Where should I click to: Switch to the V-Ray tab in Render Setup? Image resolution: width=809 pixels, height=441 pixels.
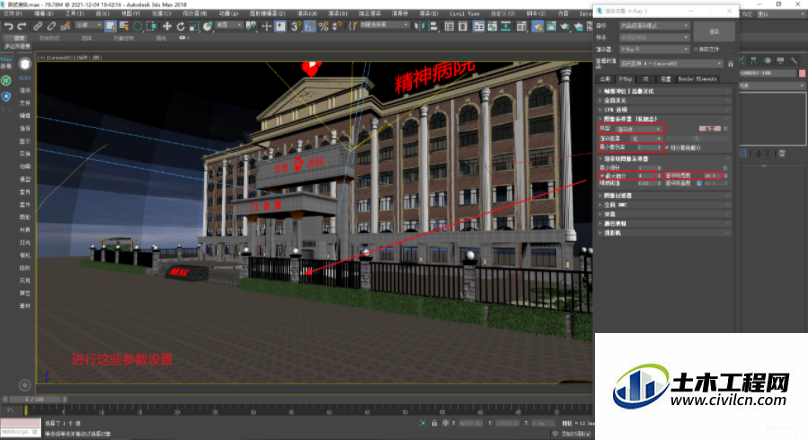(x=625, y=79)
